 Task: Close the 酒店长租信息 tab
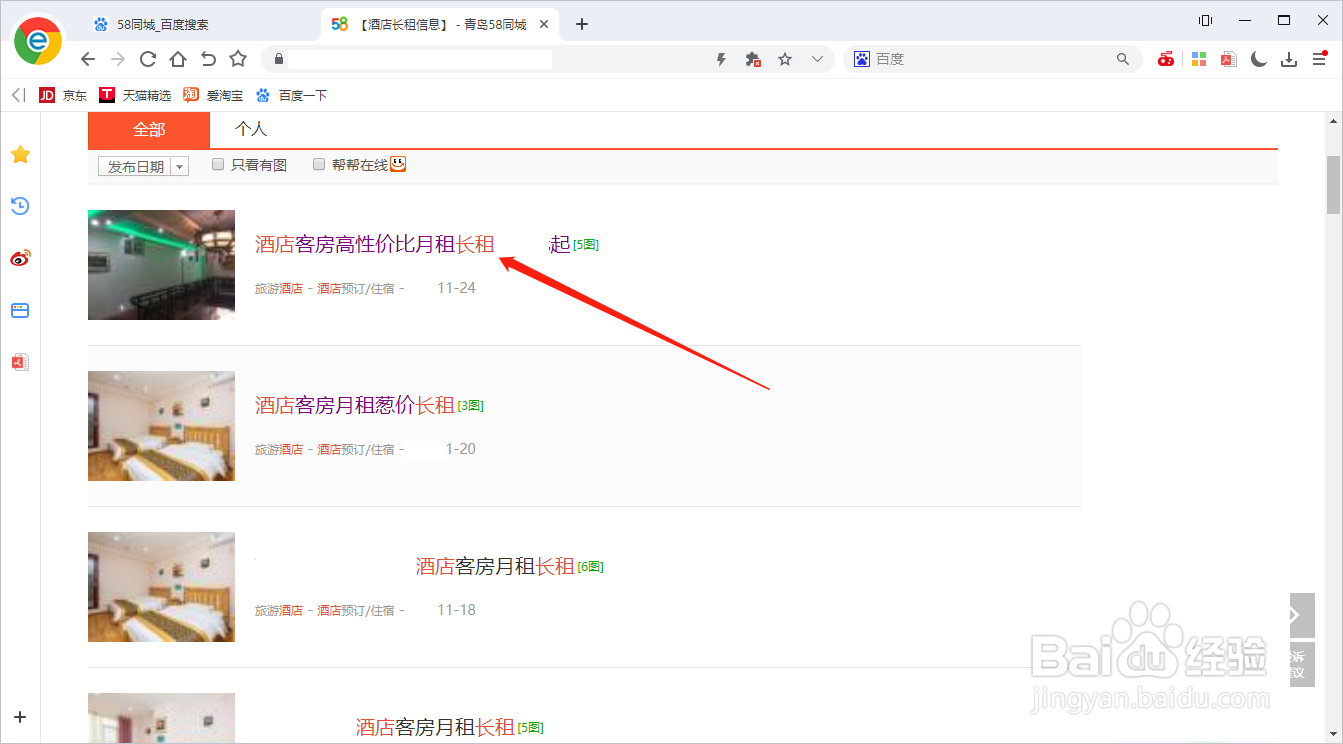pyautogui.click(x=545, y=24)
